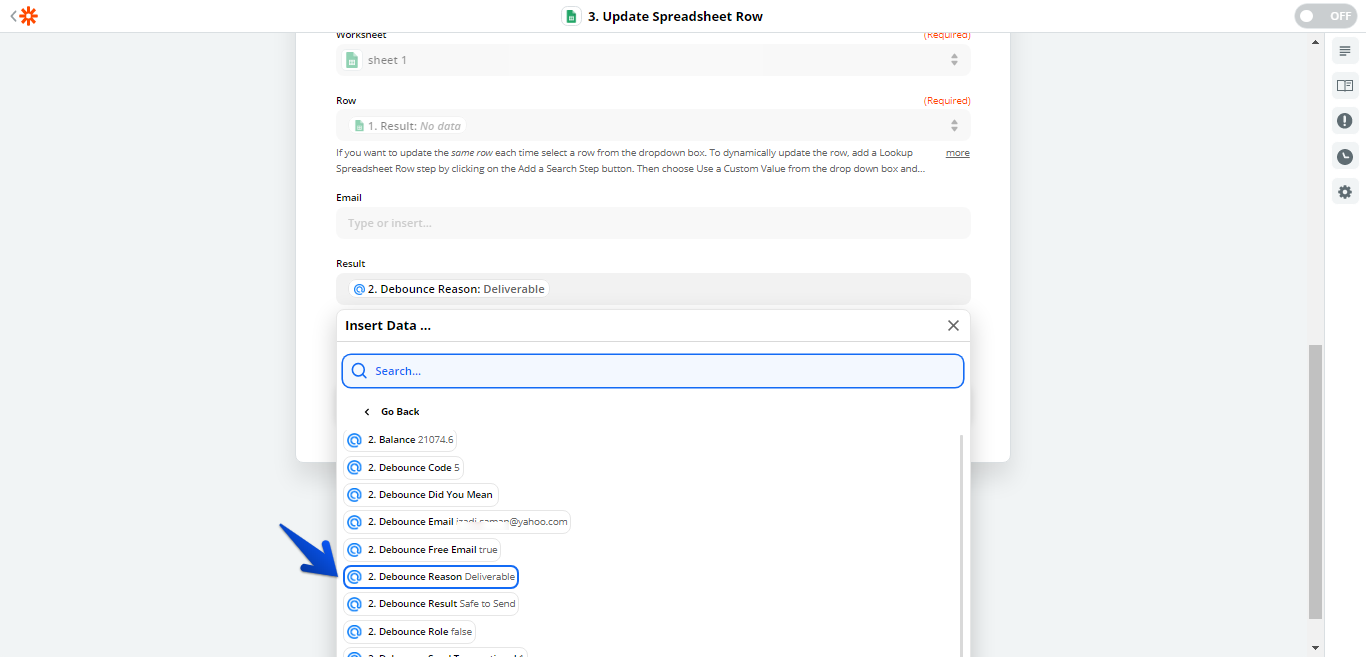Open the book guide icon in sidebar

point(1345,86)
